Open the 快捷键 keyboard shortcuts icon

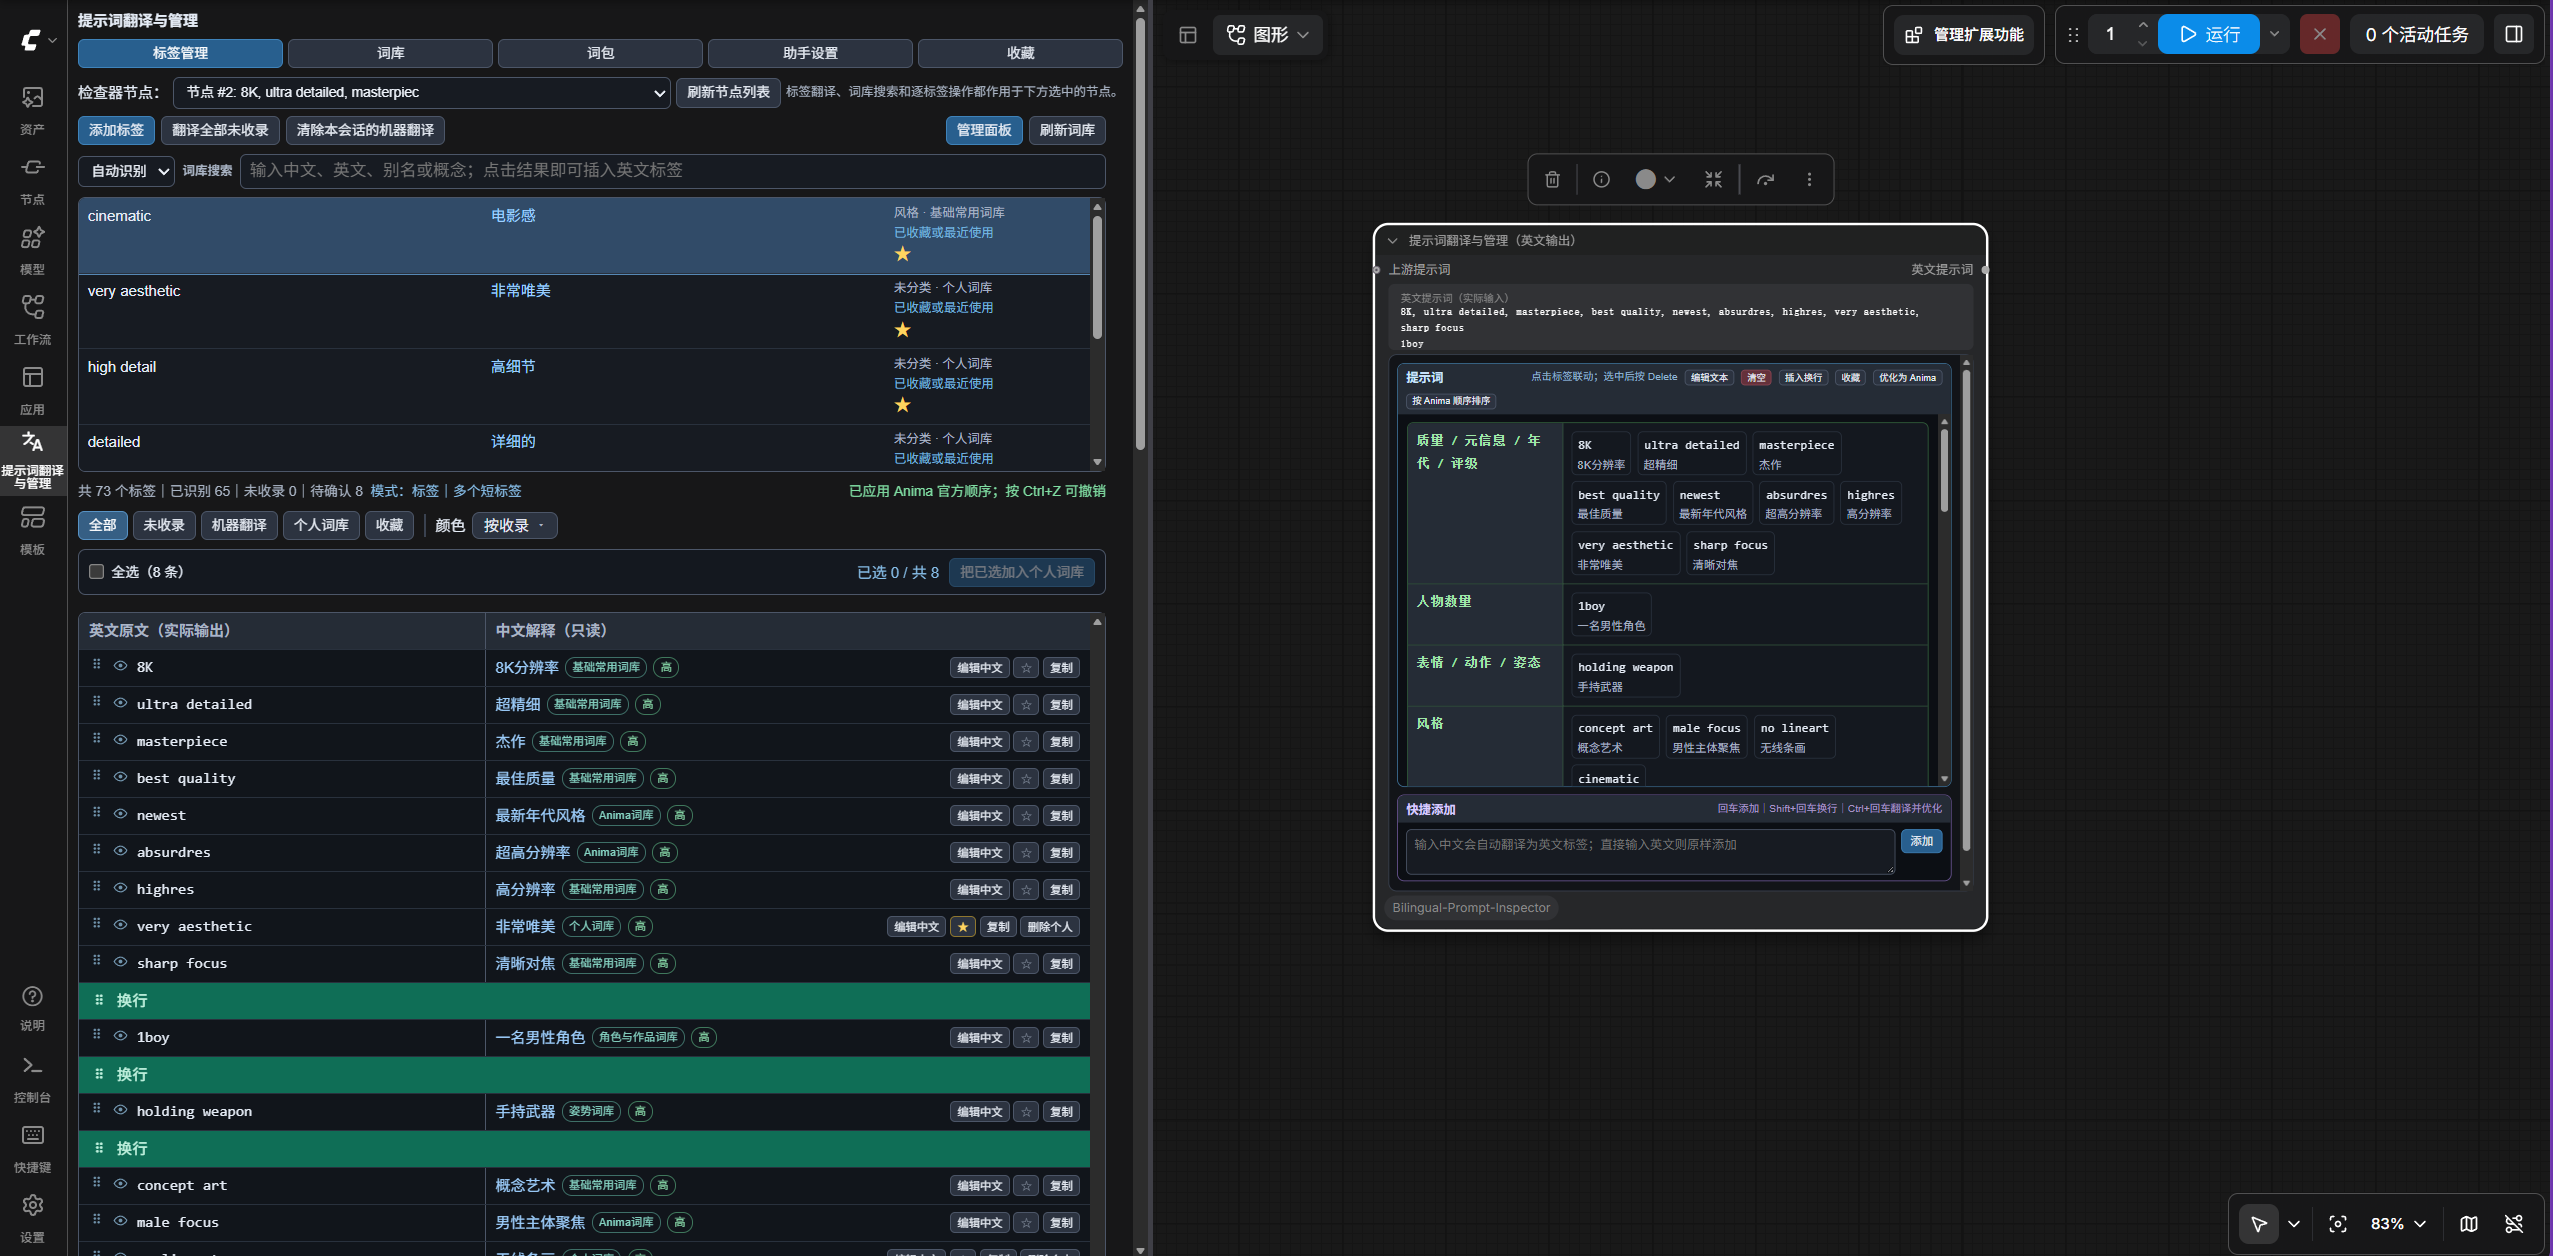[x=32, y=1148]
